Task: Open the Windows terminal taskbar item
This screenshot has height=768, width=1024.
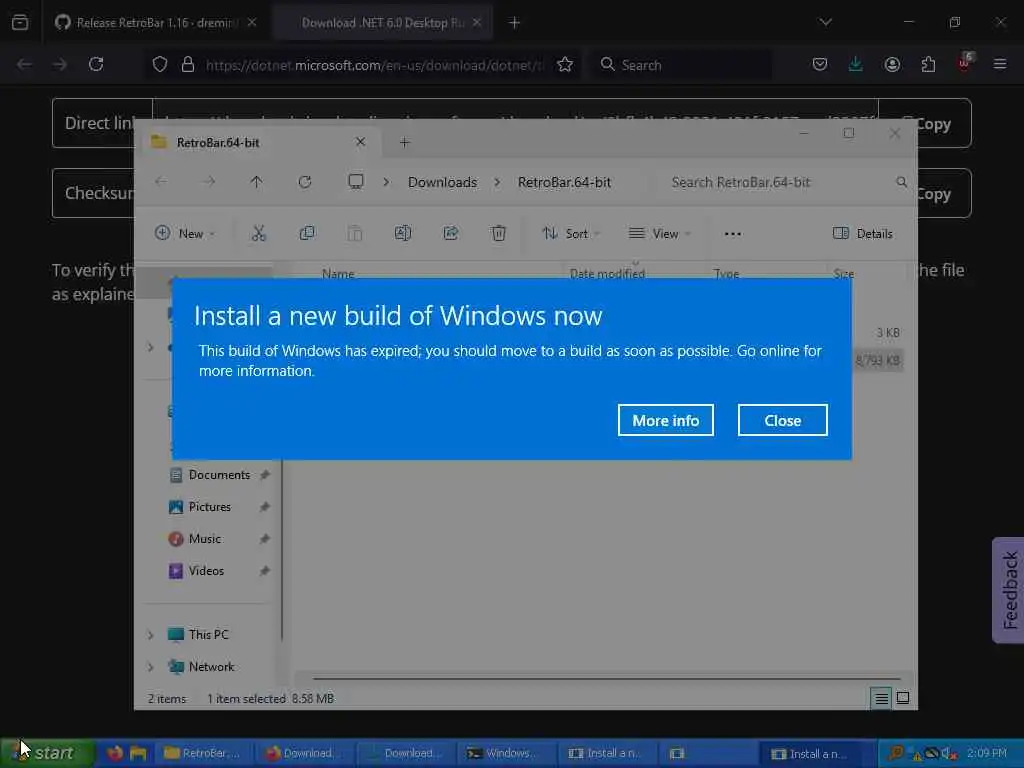Action: point(507,754)
